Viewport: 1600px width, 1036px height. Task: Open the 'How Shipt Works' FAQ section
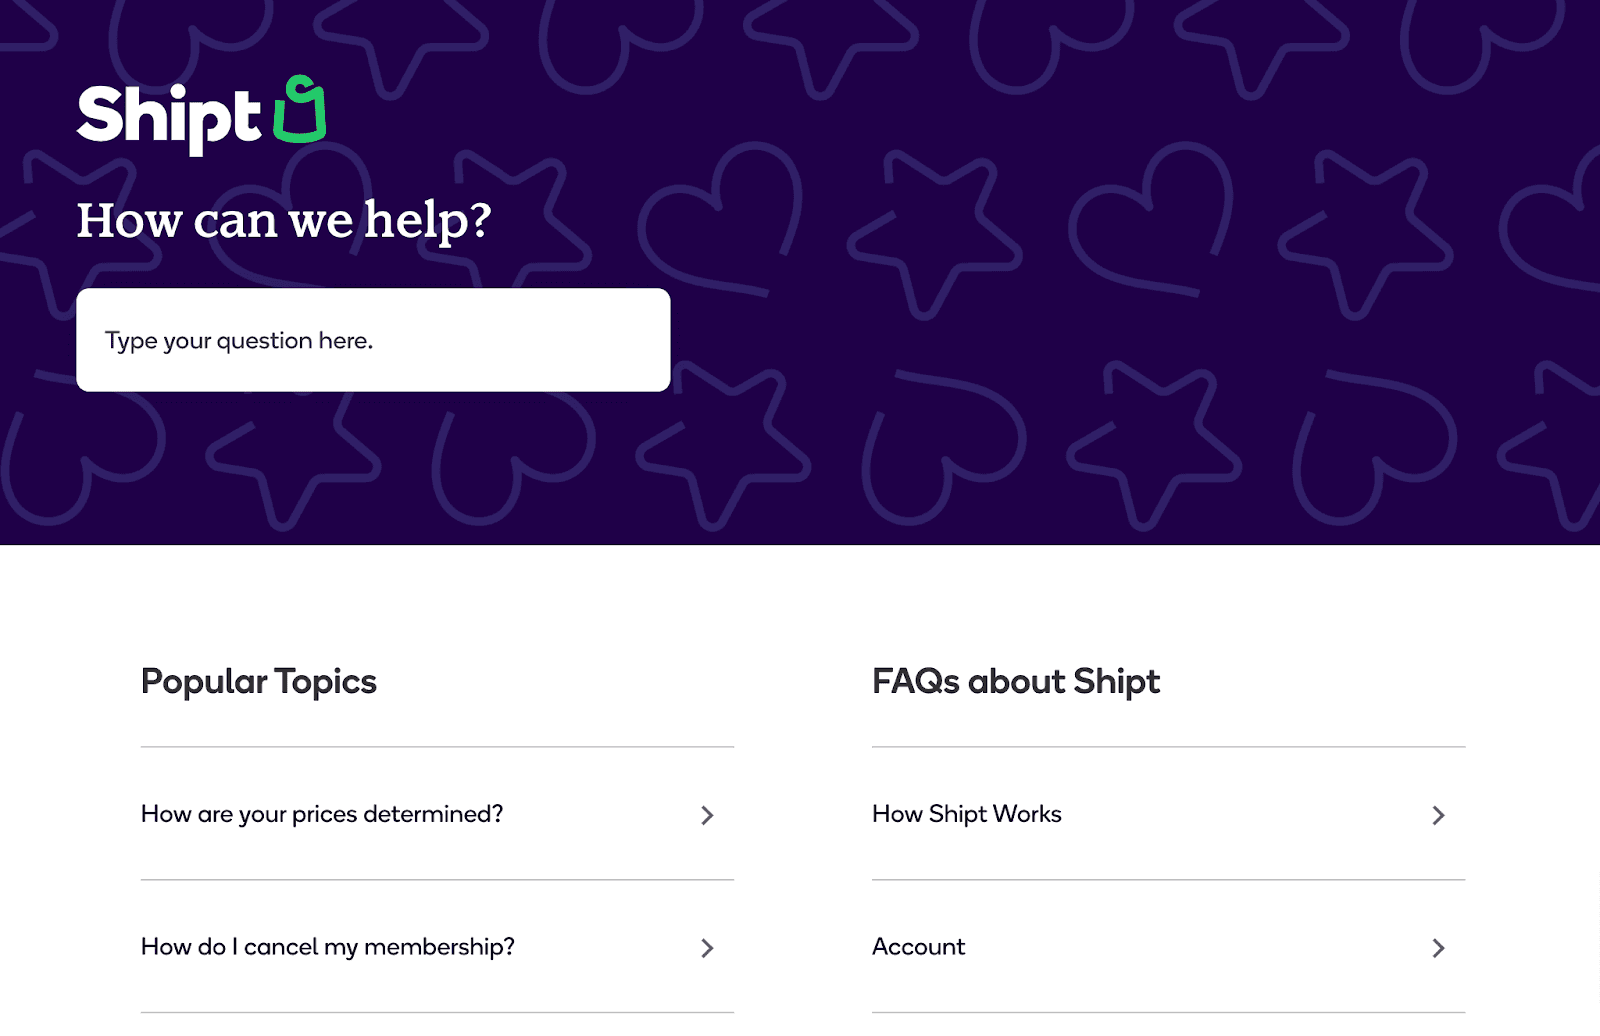point(966,814)
